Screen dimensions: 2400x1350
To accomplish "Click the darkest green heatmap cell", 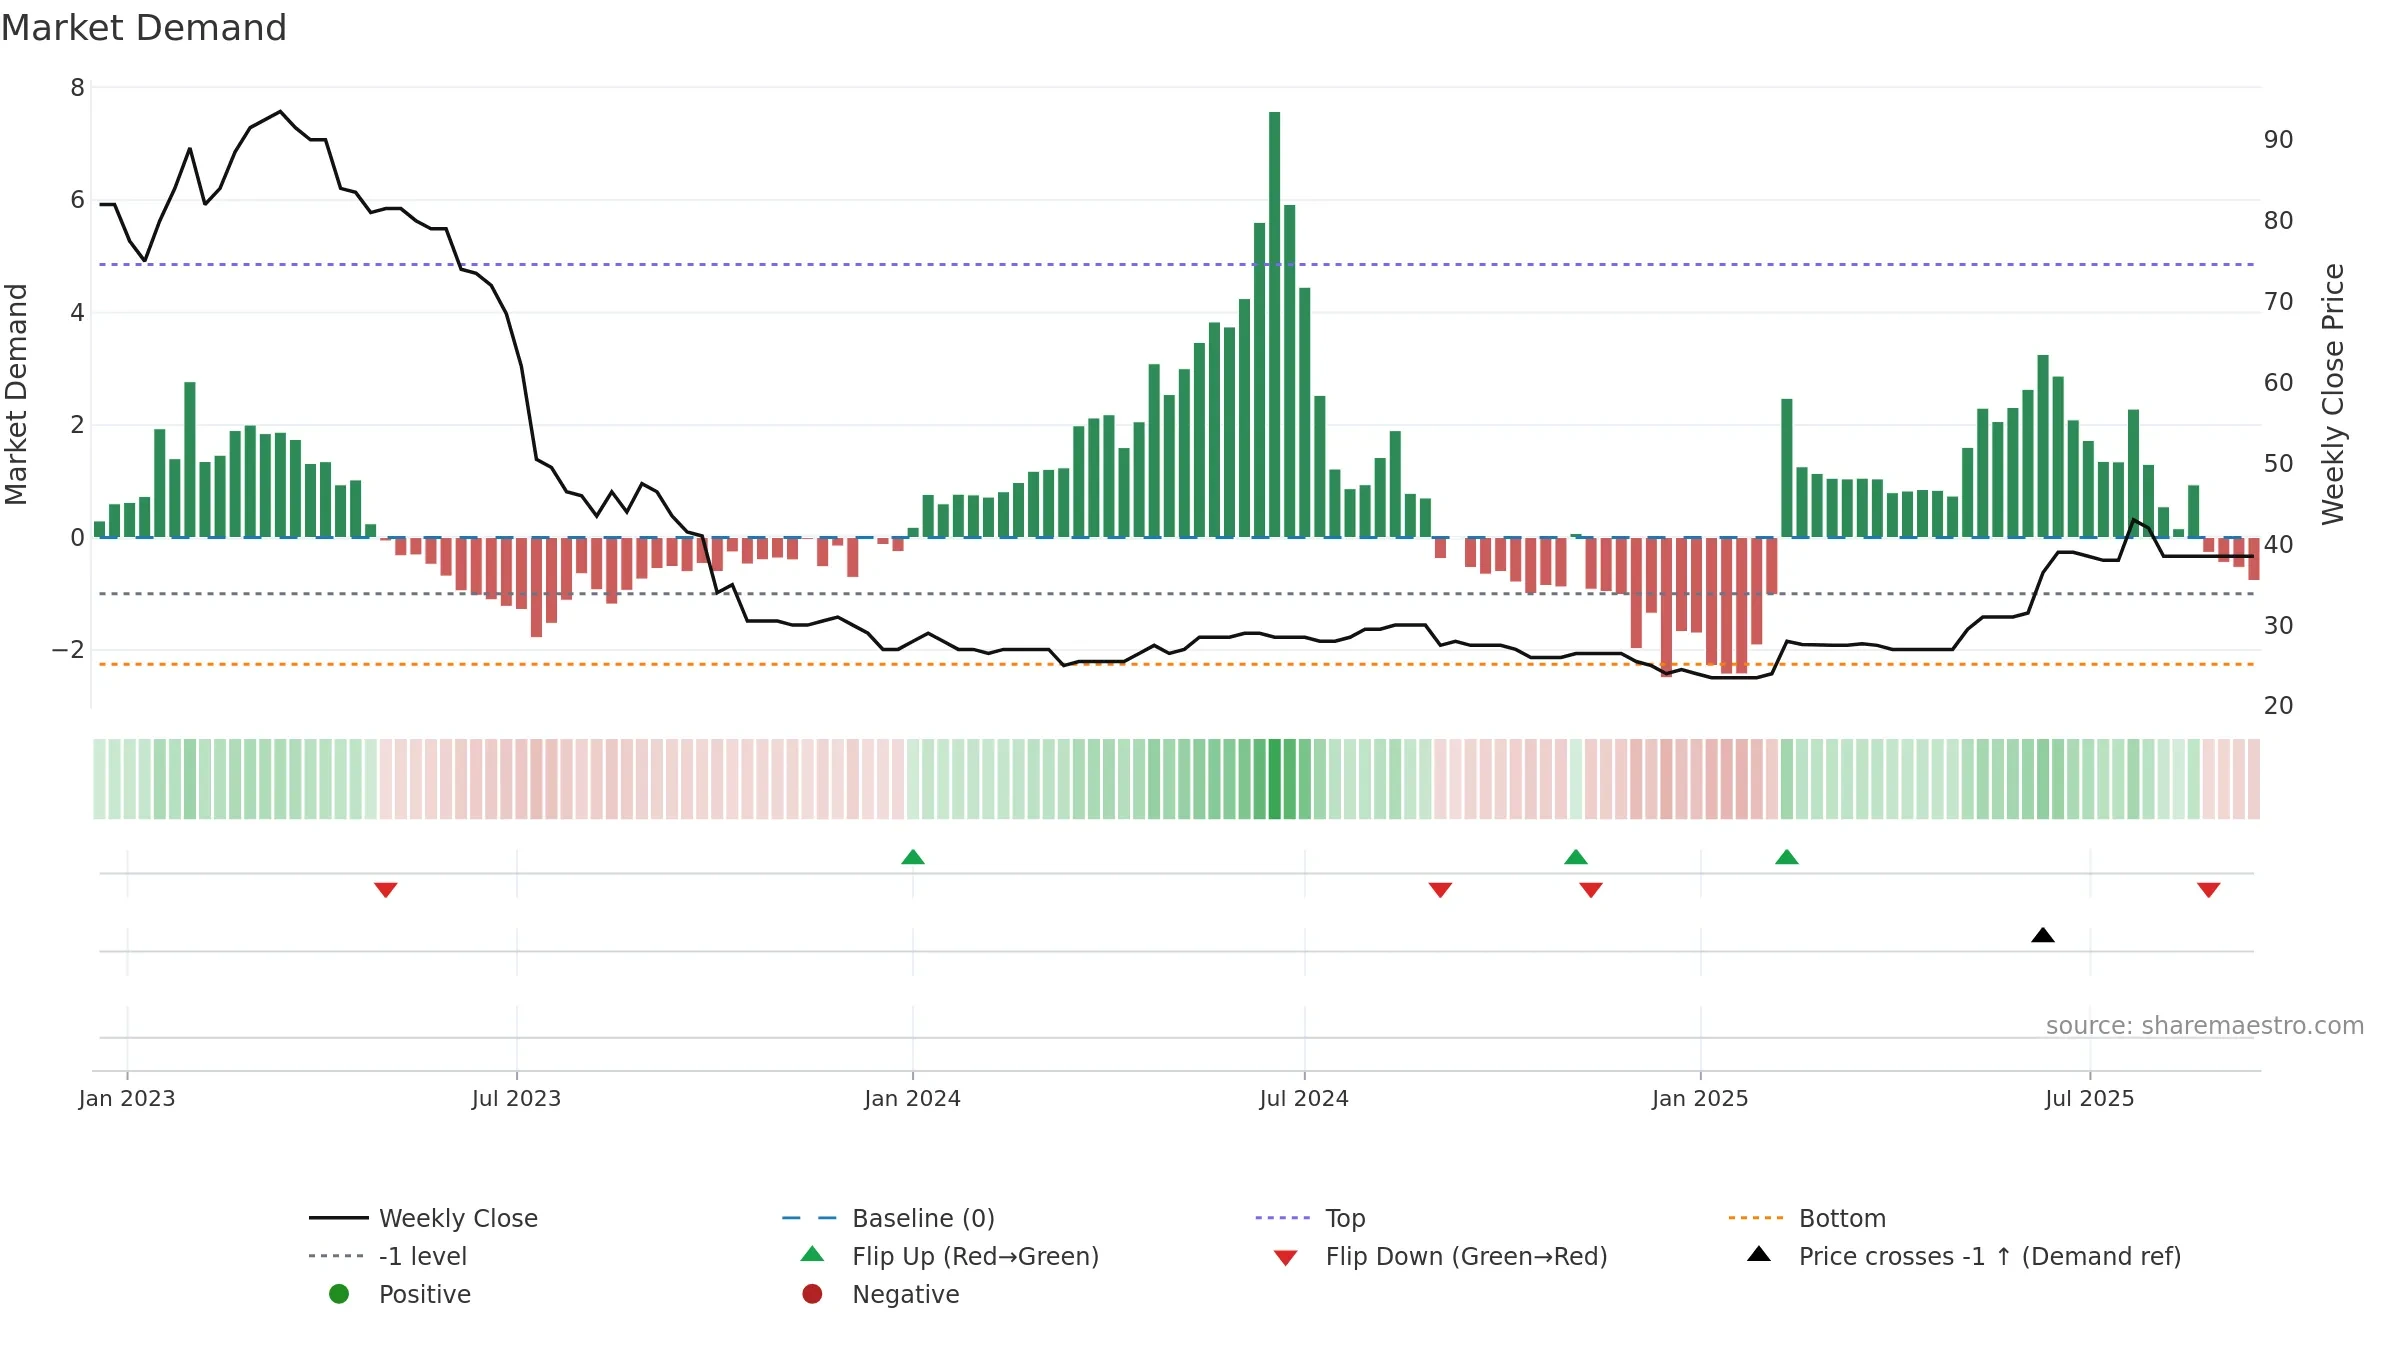I will coord(1275,779).
